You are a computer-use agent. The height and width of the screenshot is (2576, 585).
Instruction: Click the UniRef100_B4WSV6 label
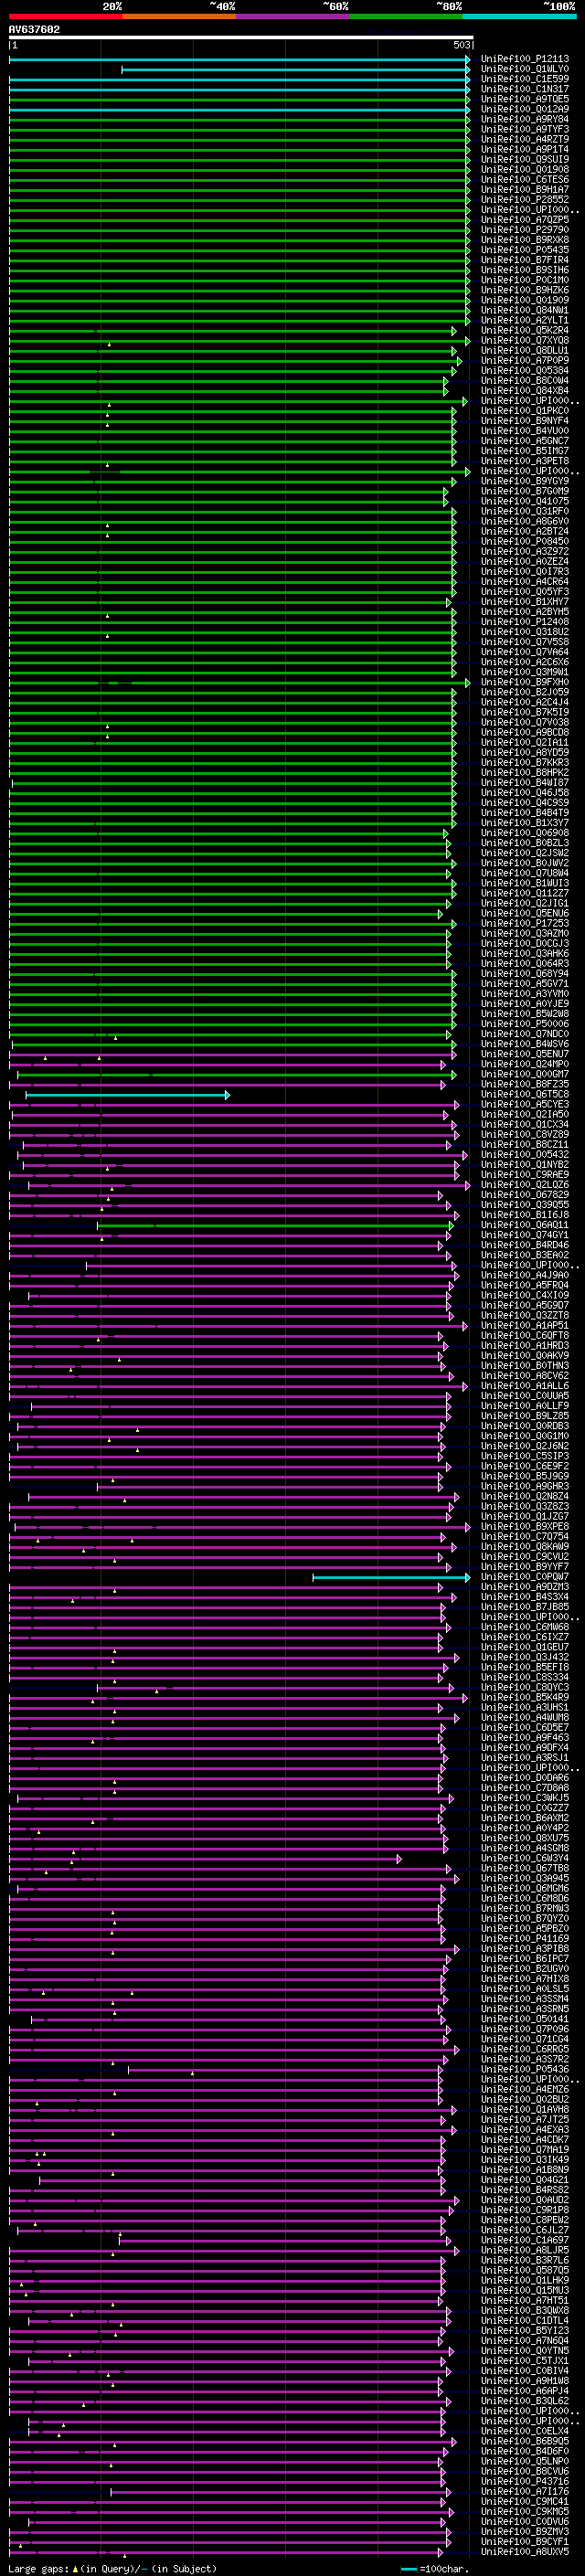[524, 1044]
